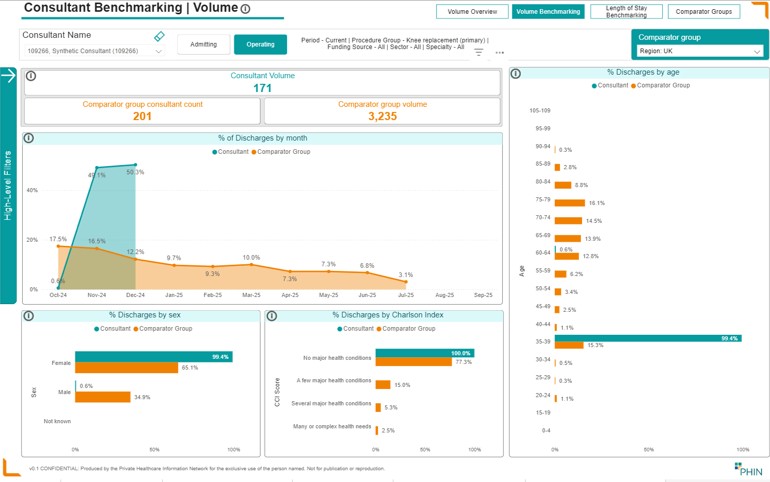Clear Consultant Name selection with eraser icon
Screen dimensions: 770x482
click(159, 36)
